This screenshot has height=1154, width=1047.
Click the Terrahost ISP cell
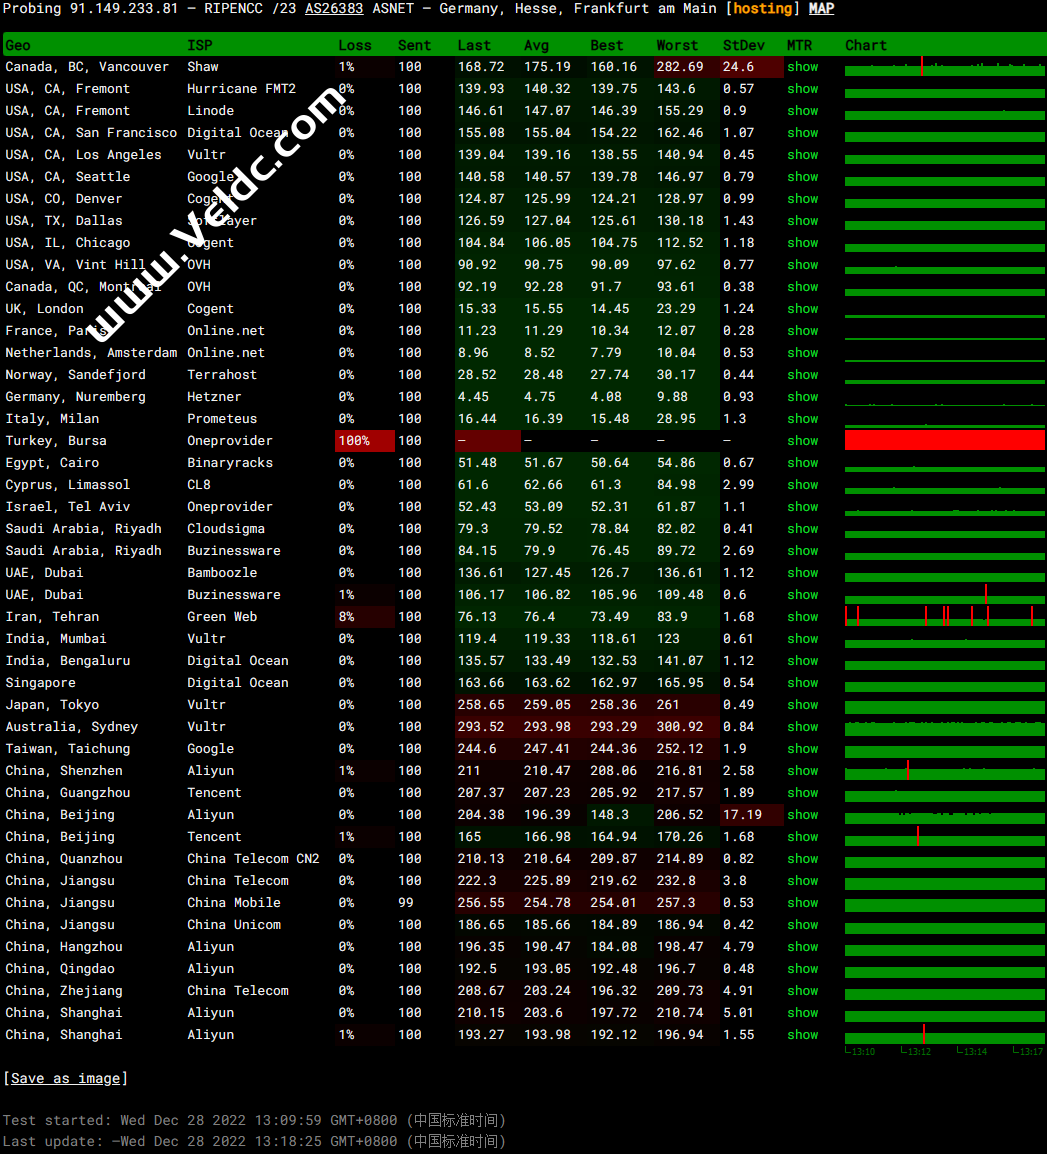[x=221, y=375]
